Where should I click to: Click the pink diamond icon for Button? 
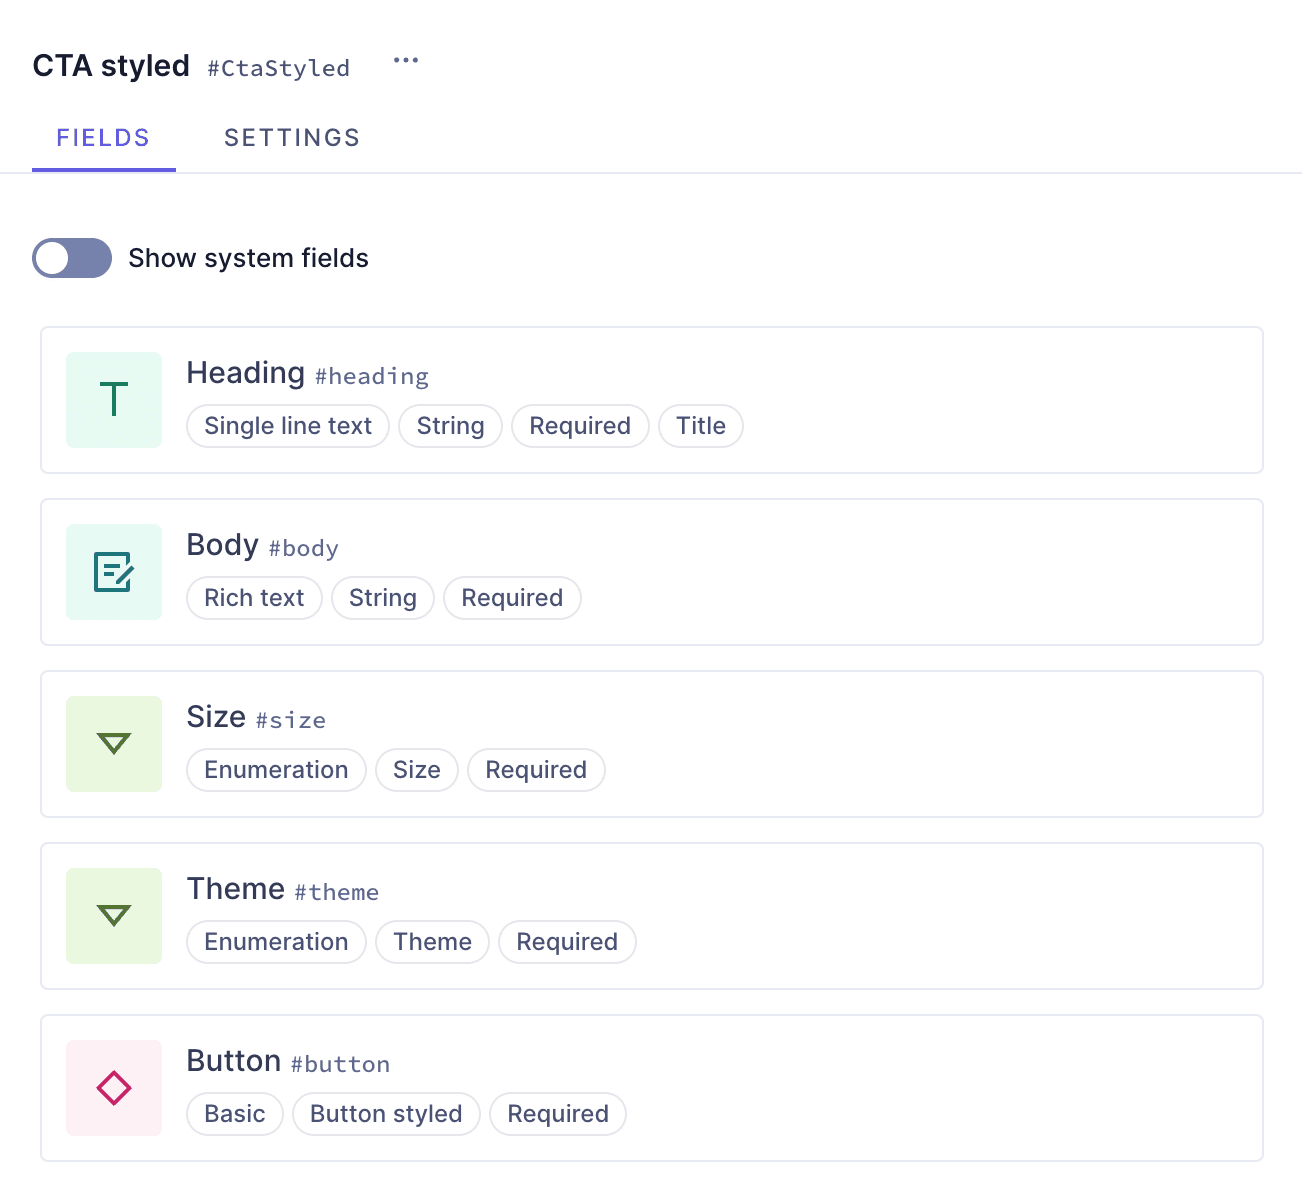tap(113, 1087)
